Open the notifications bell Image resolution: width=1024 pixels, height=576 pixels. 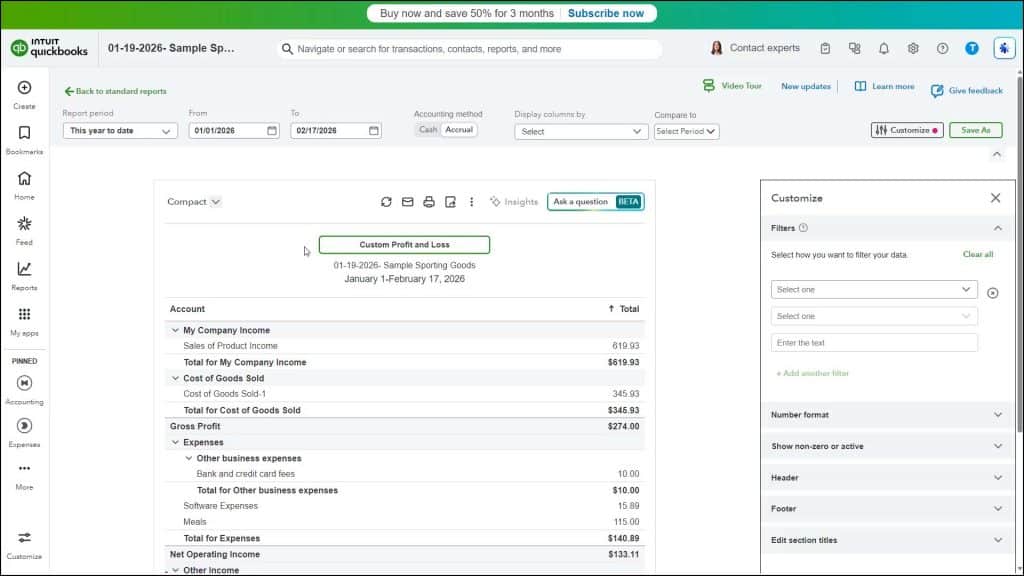pyautogui.click(x=884, y=47)
